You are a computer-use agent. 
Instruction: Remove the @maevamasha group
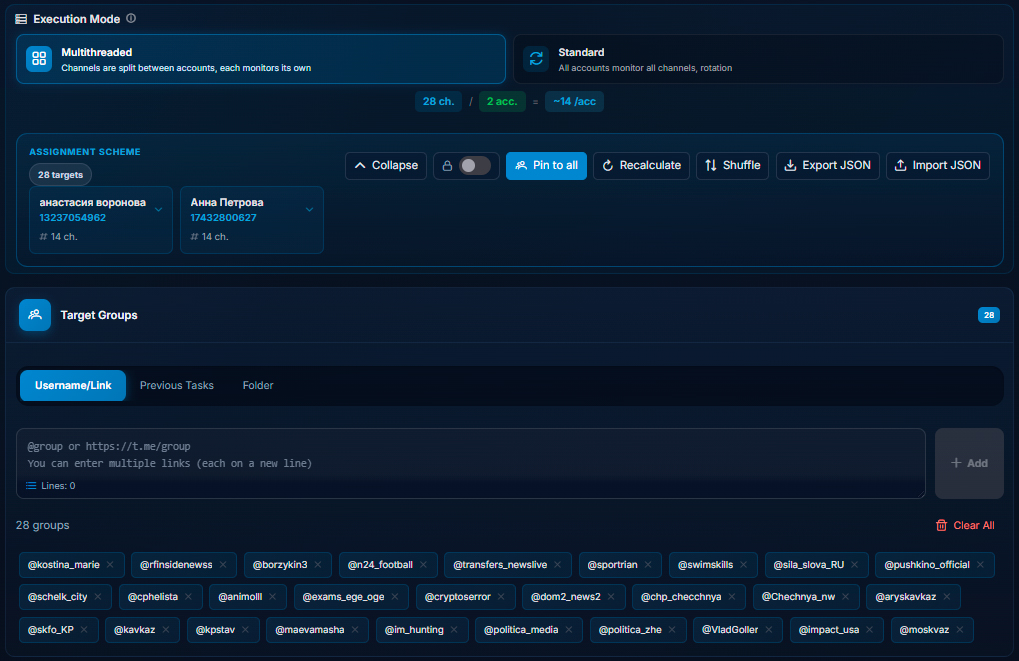[355, 630]
